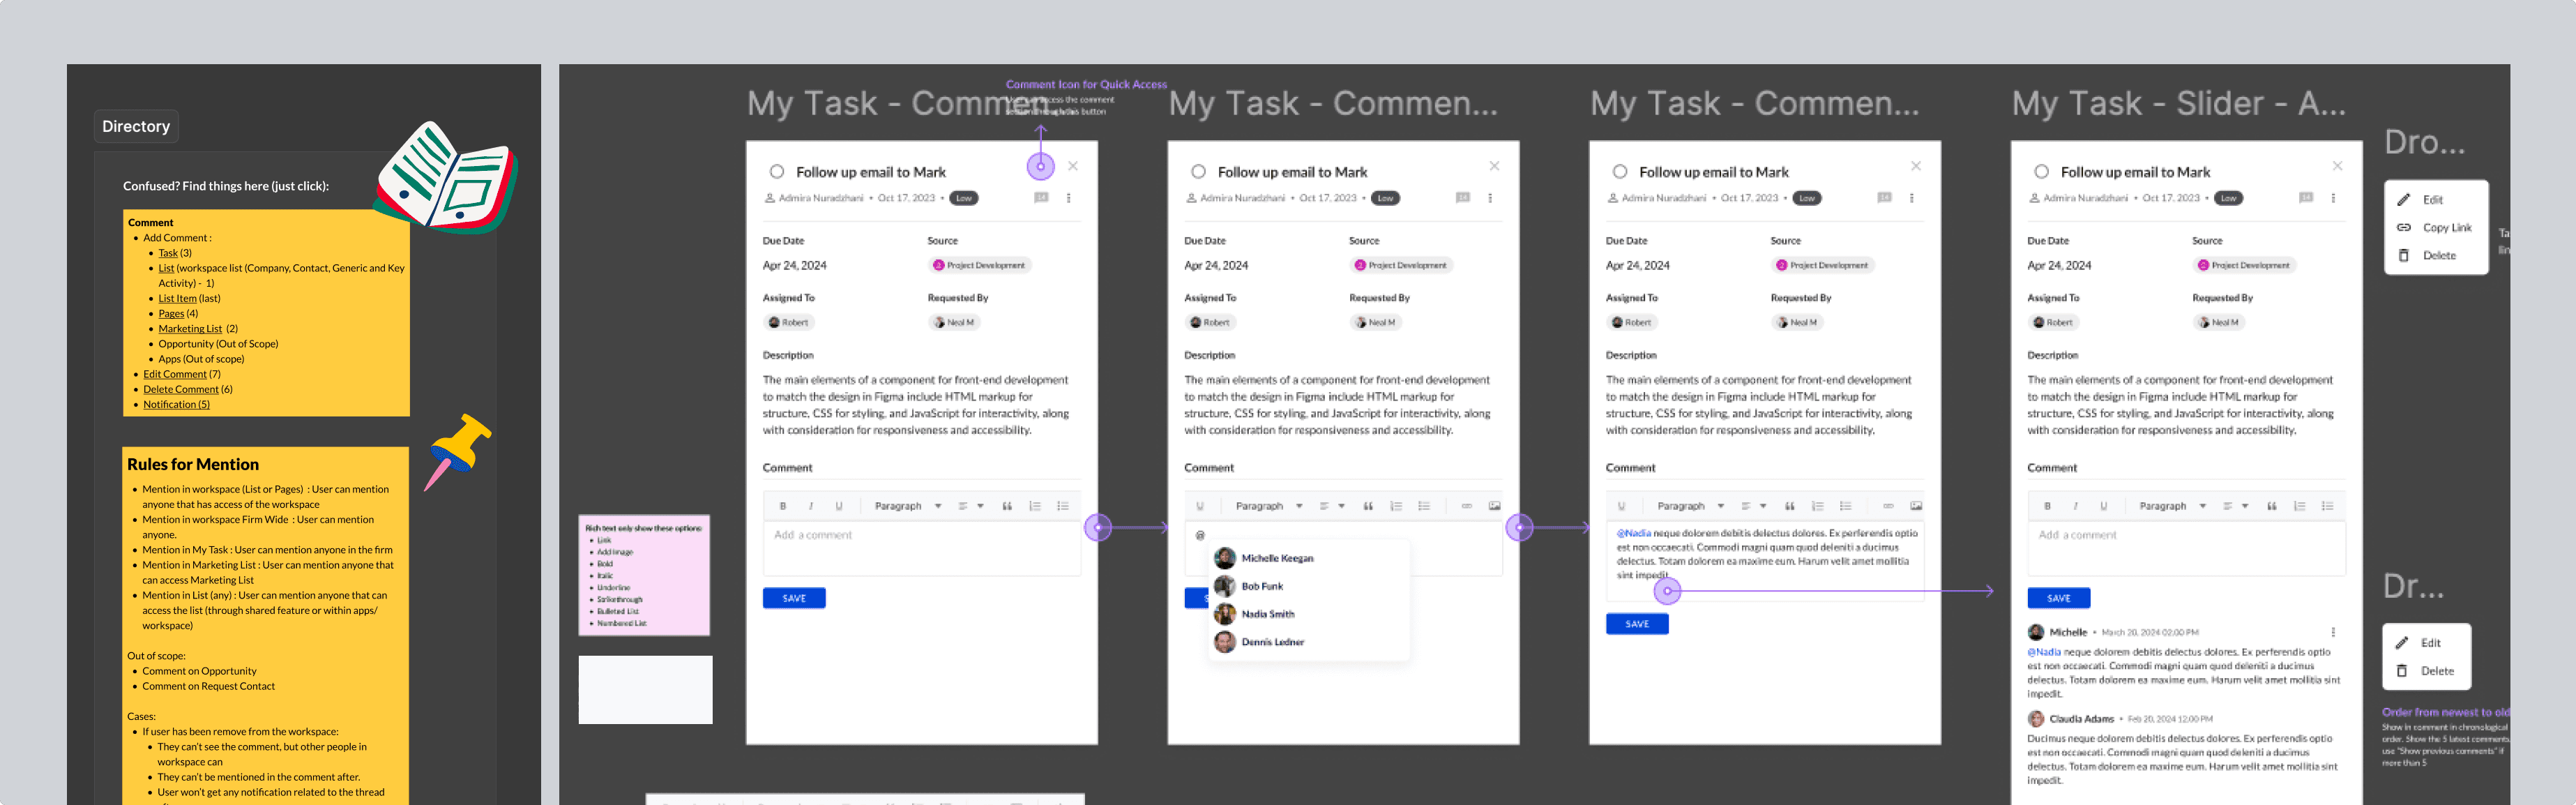The image size is (2576, 805).
Task: Open Paragraph dropdown in Slider frame
Action: tap(2172, 506)
